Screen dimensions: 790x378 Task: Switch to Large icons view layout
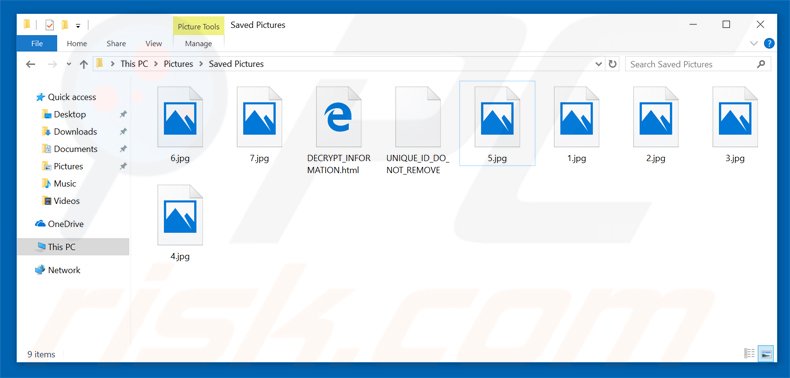(766, 354)
